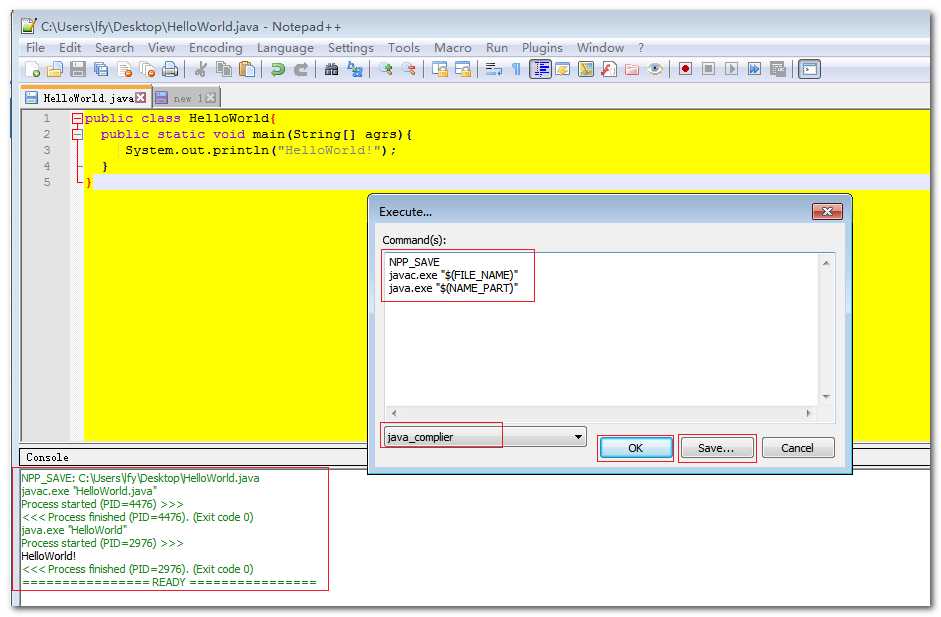Open the Run menu

[x=497, y=47]
